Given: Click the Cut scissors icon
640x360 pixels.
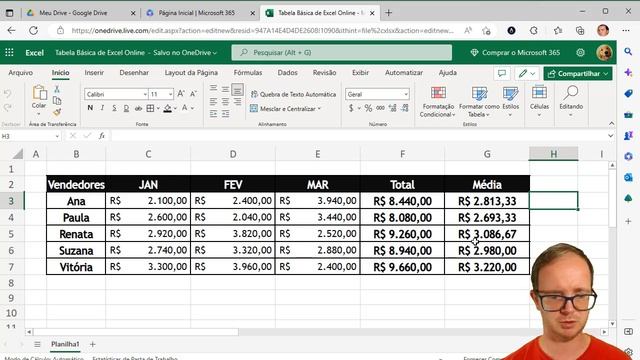Looking at the screenshot, I should click(57, 89).
